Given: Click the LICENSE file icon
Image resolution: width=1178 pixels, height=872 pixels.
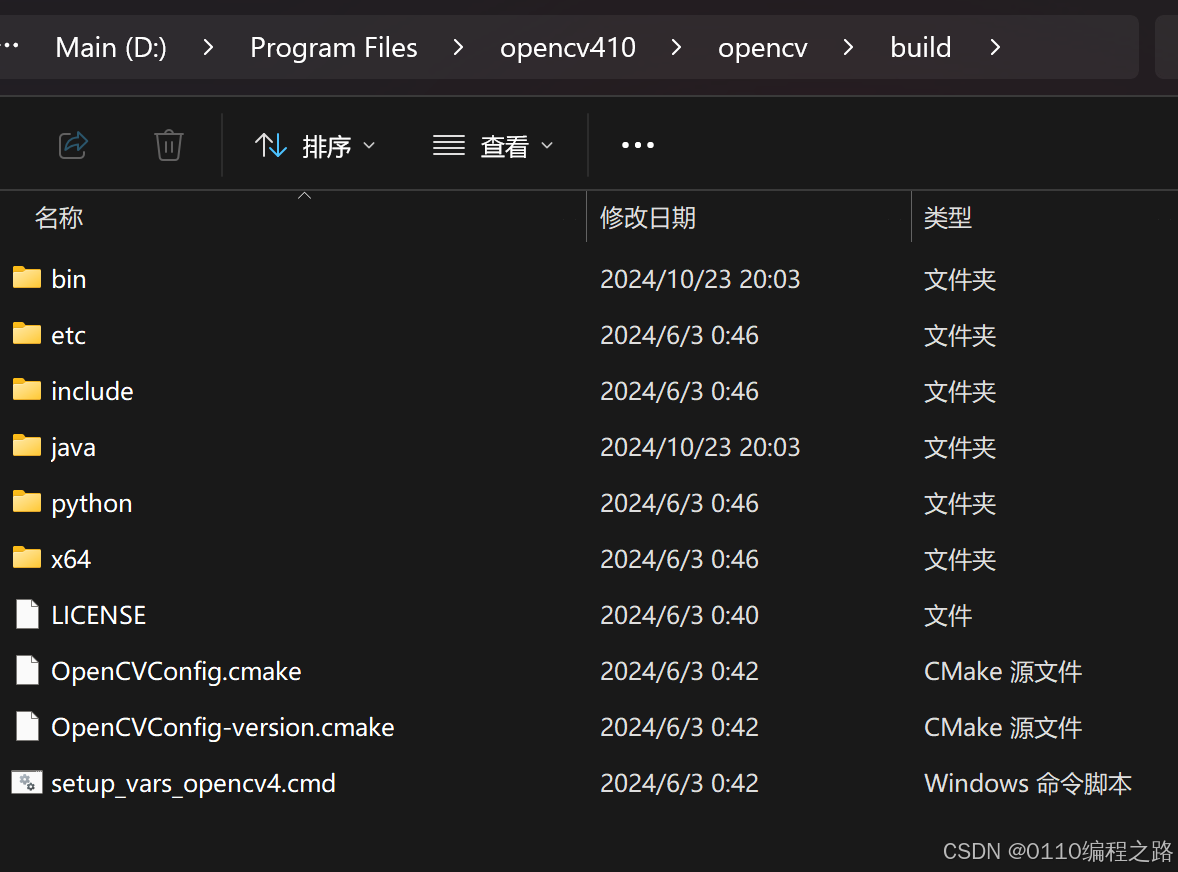Looking at the screenshot, I should click(x=26, y=614).
